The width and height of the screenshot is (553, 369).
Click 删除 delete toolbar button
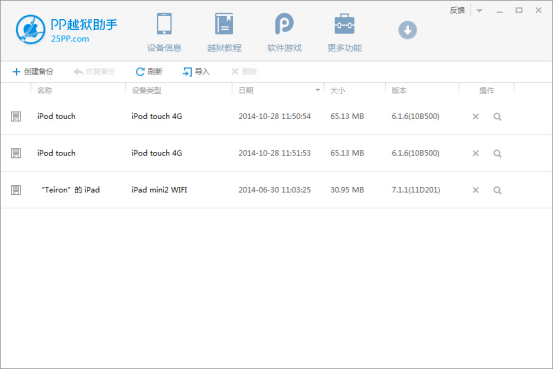tap(244, 72)
